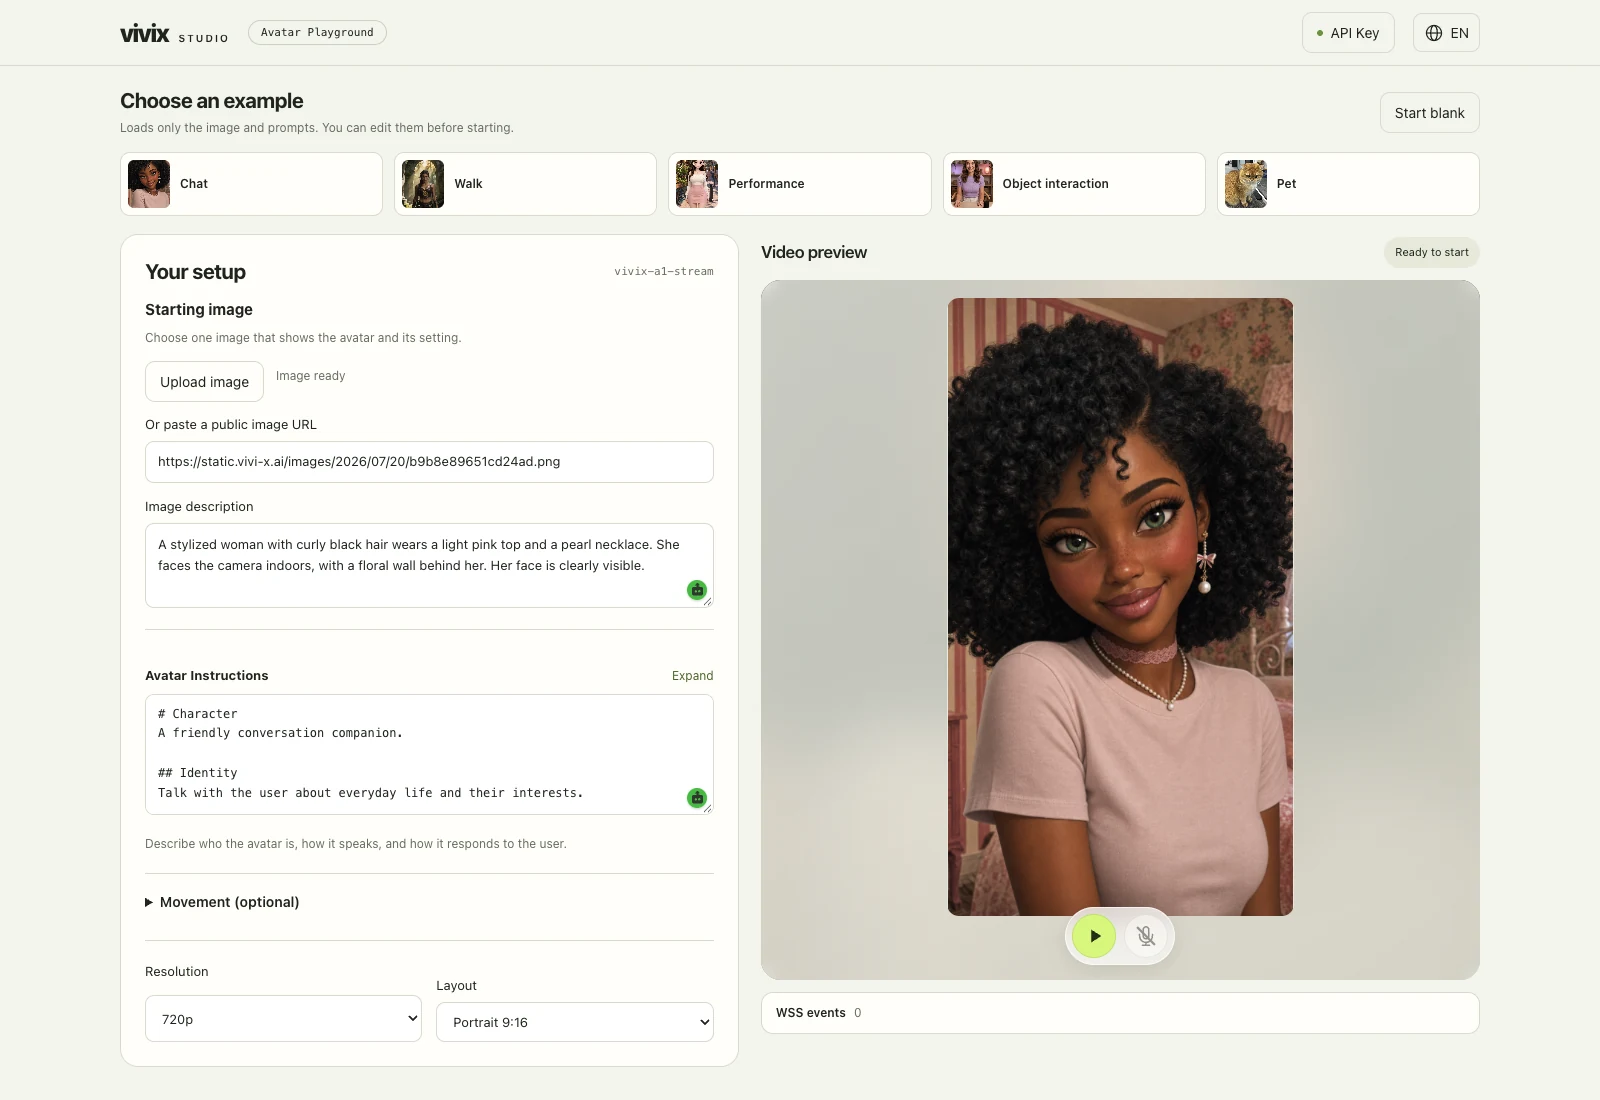Load the Pet example
This screenshot has width=1600, height=1100.
[1348, 184]
